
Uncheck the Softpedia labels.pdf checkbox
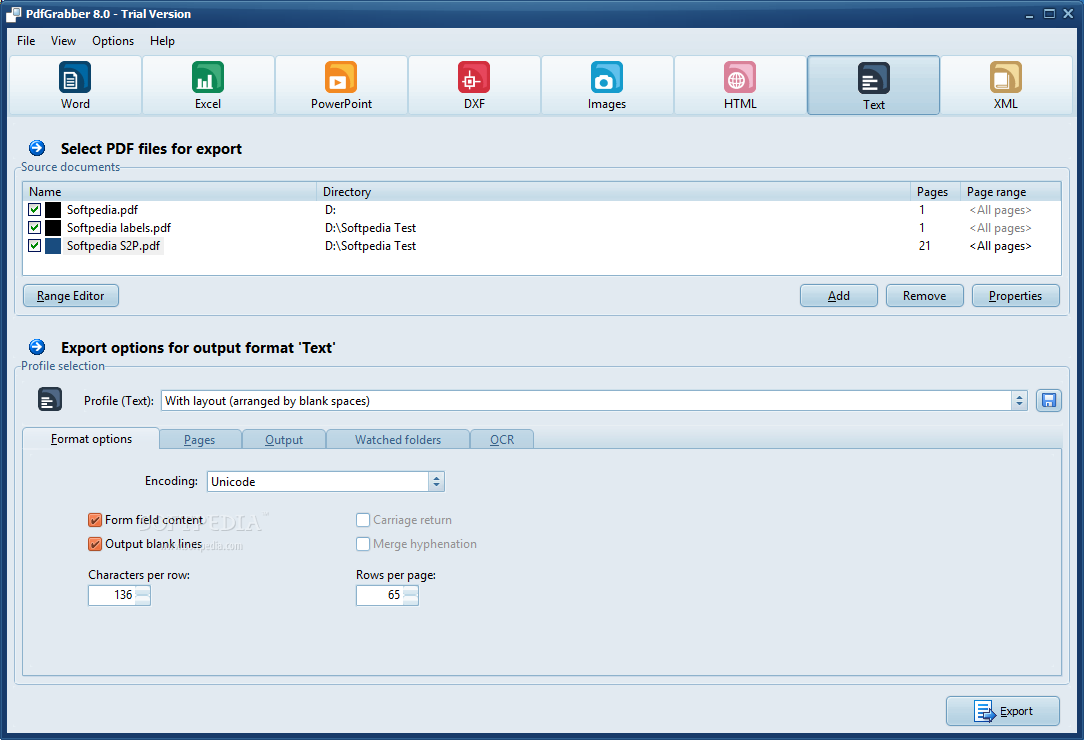tap(35, 228)
